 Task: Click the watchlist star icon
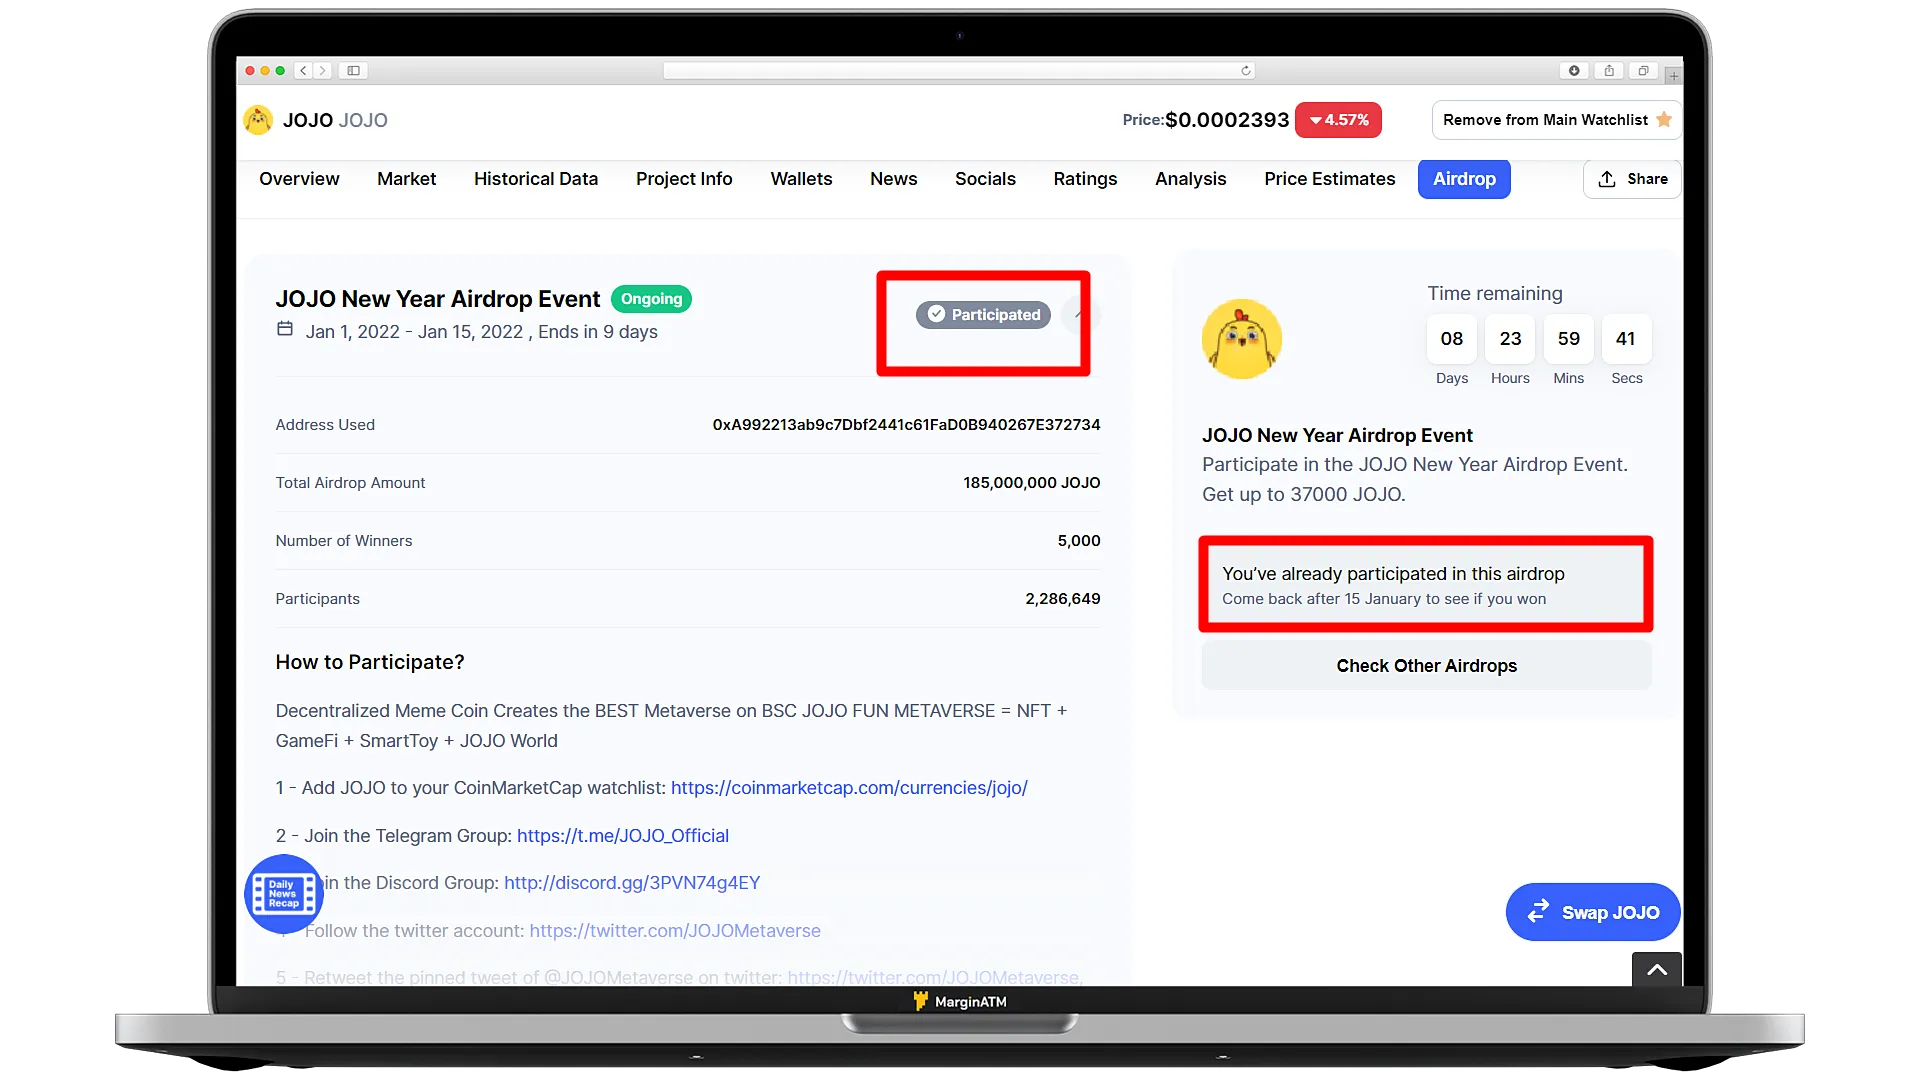pyautogui.click(x=1664, y=120)
